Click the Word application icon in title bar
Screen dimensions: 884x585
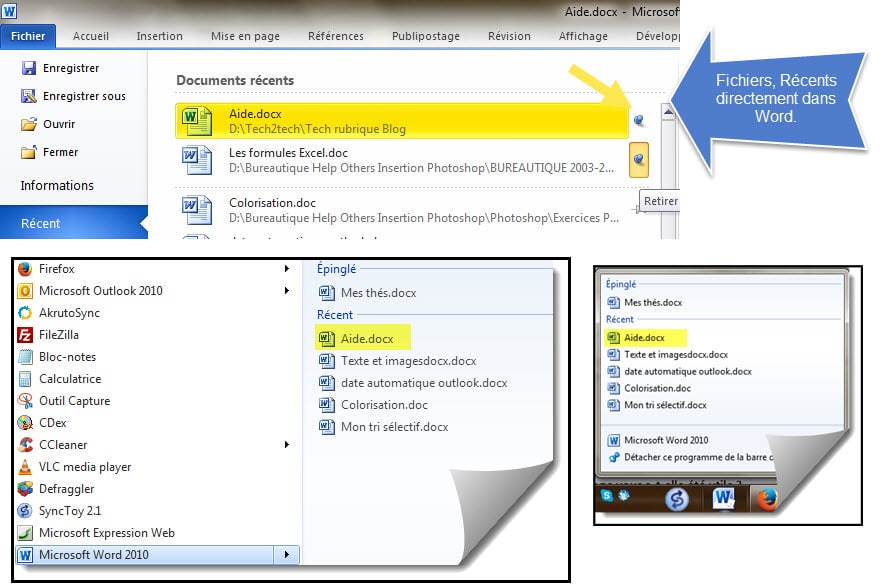(10, 11)
